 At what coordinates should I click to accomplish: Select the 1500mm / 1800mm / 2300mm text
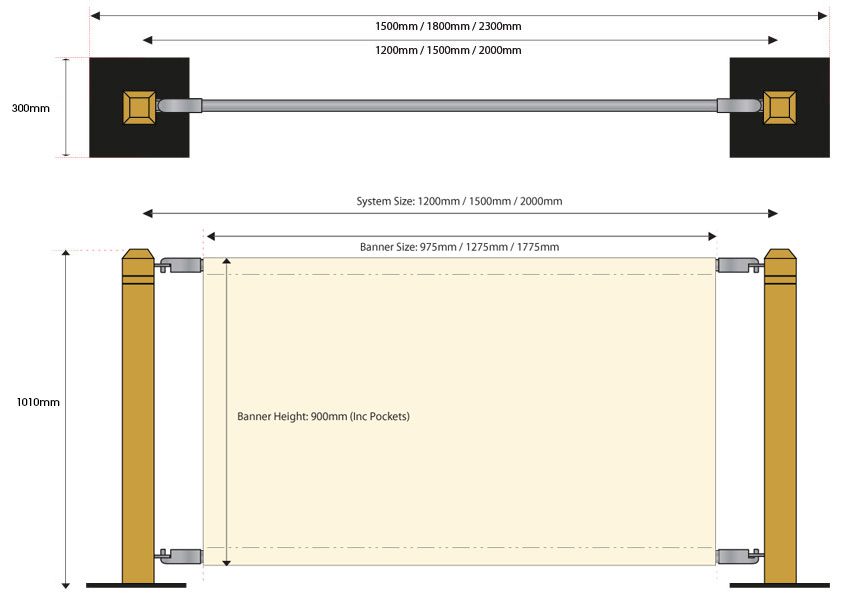(459, 27)
